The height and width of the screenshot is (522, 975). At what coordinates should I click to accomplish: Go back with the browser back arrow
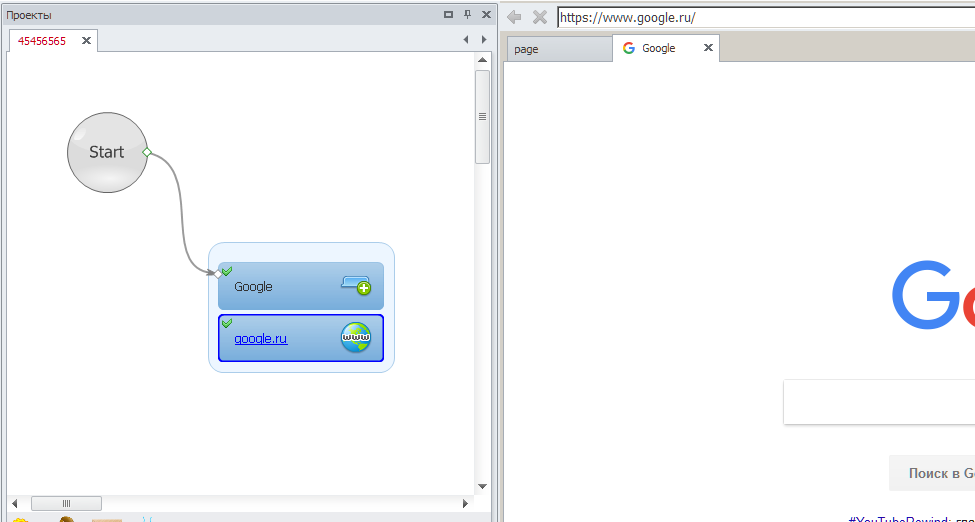514,17
